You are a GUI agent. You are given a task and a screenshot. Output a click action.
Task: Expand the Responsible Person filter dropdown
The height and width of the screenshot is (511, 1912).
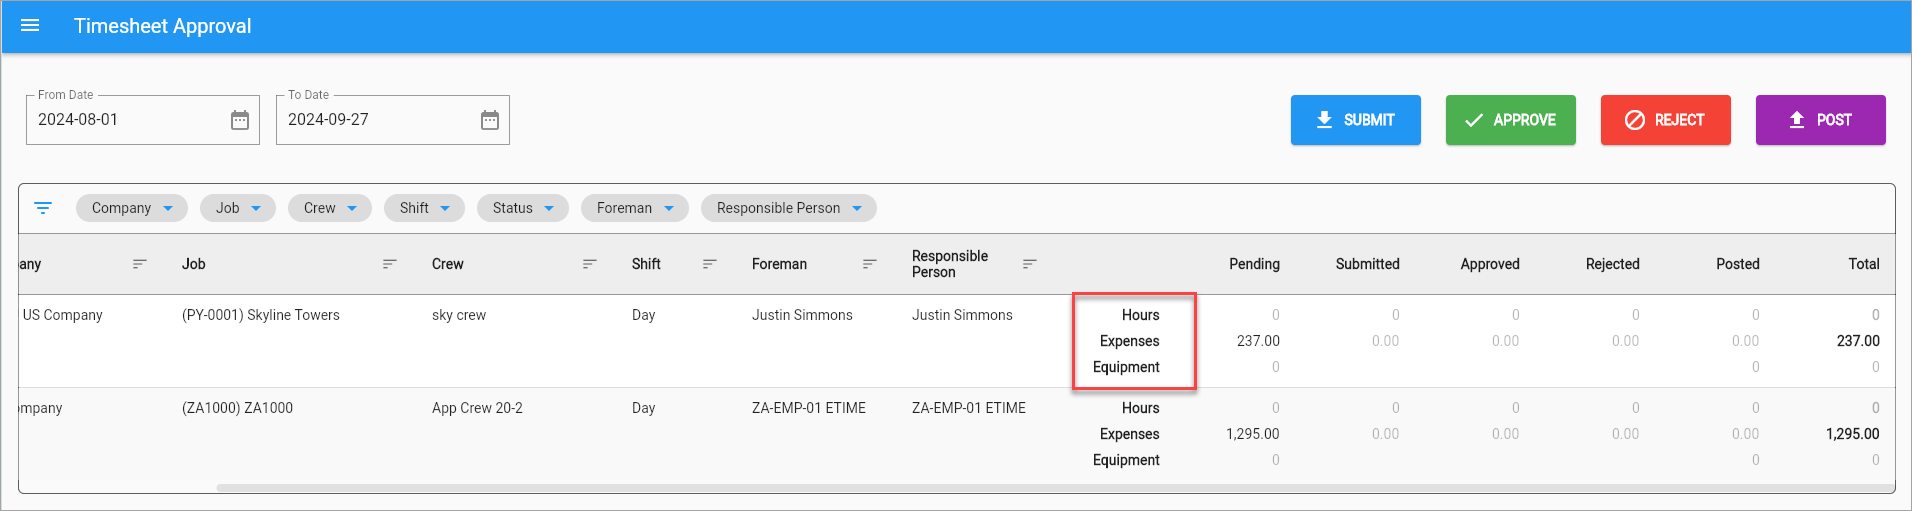tap(789, 208)
